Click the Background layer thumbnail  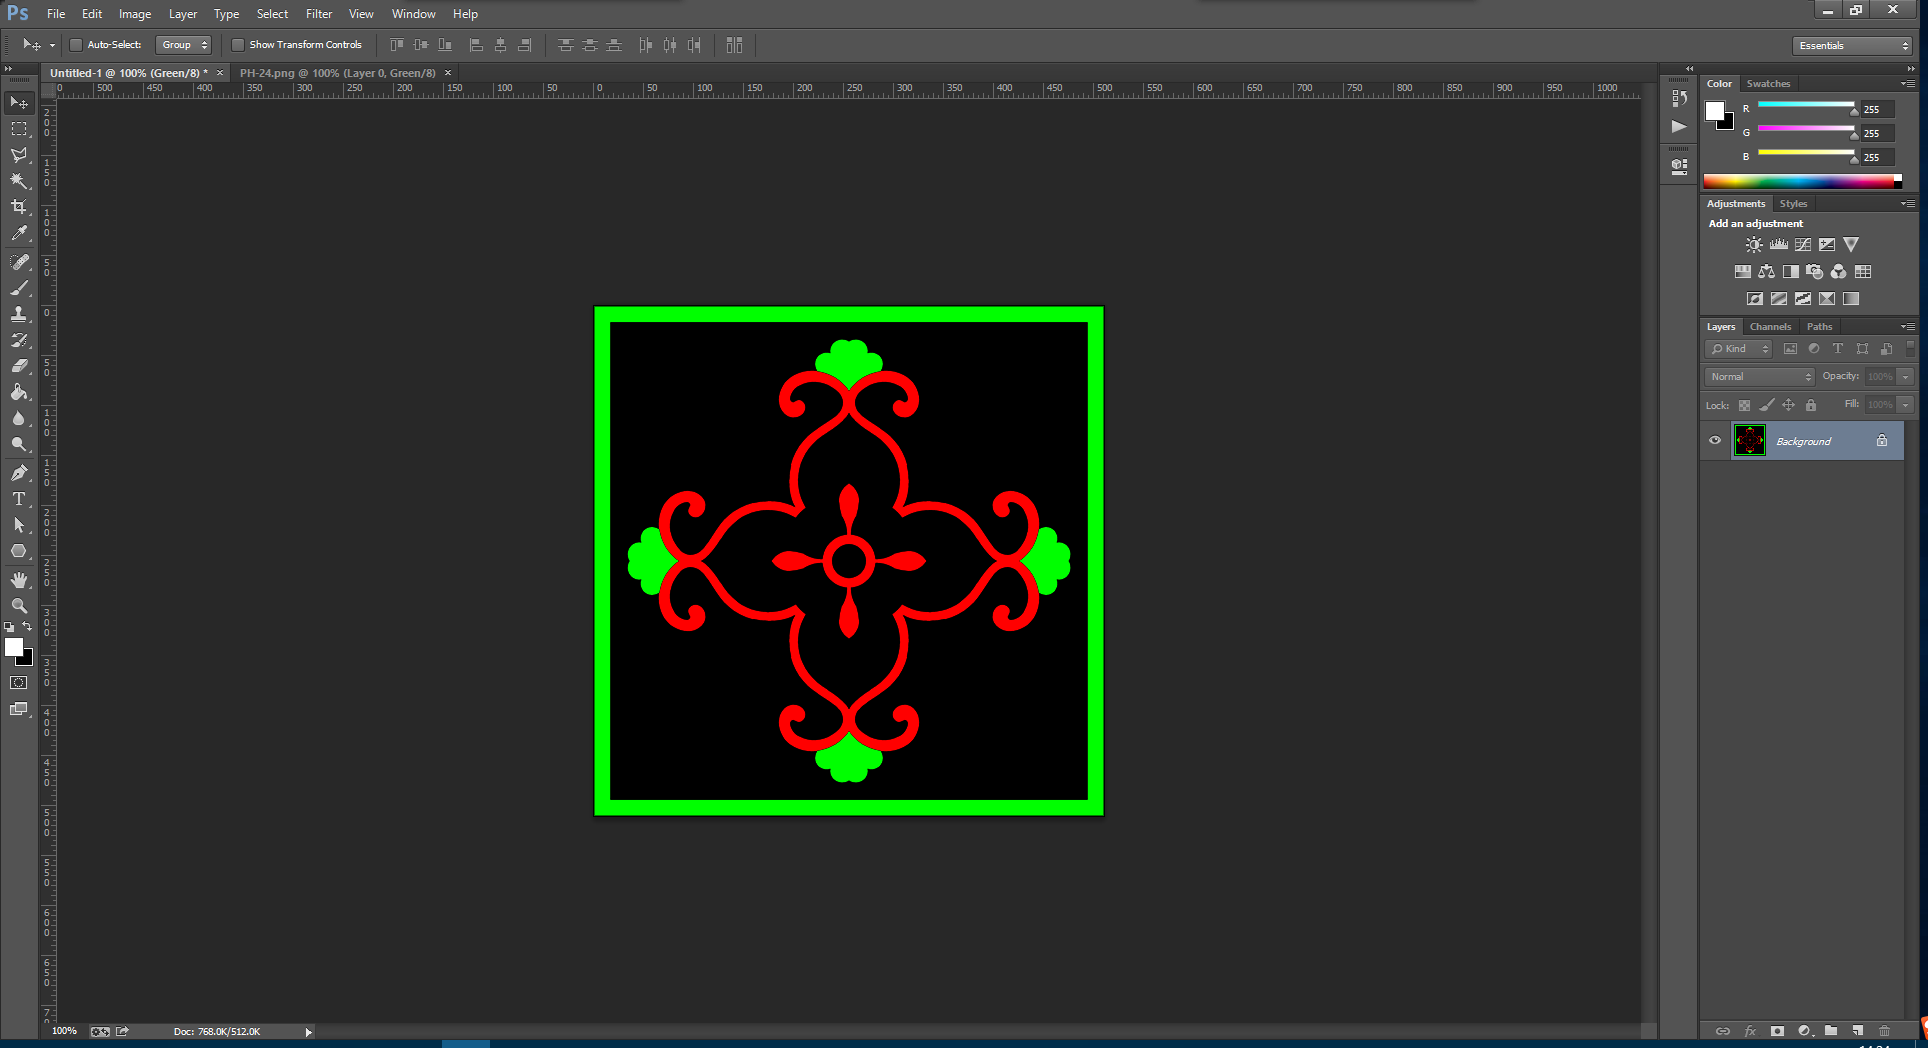click(1749, 441)
